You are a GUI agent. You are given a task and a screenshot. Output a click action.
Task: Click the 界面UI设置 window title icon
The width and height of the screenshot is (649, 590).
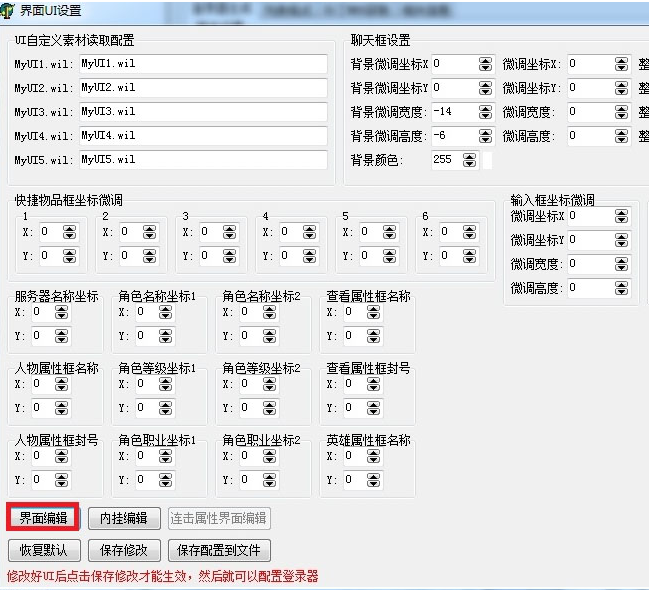(10, 10)
